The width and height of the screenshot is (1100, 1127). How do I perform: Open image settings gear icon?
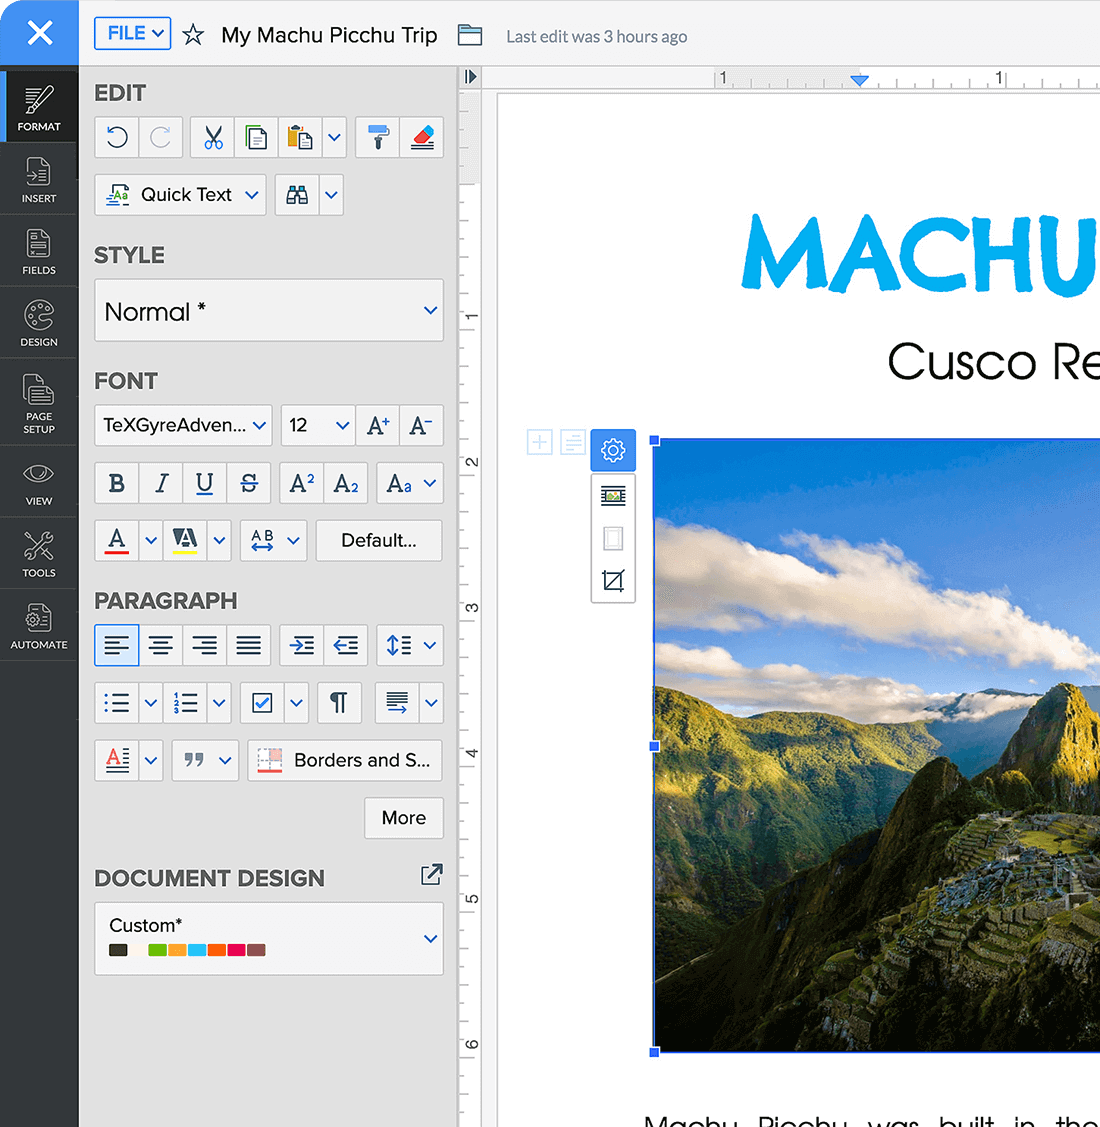613,450
